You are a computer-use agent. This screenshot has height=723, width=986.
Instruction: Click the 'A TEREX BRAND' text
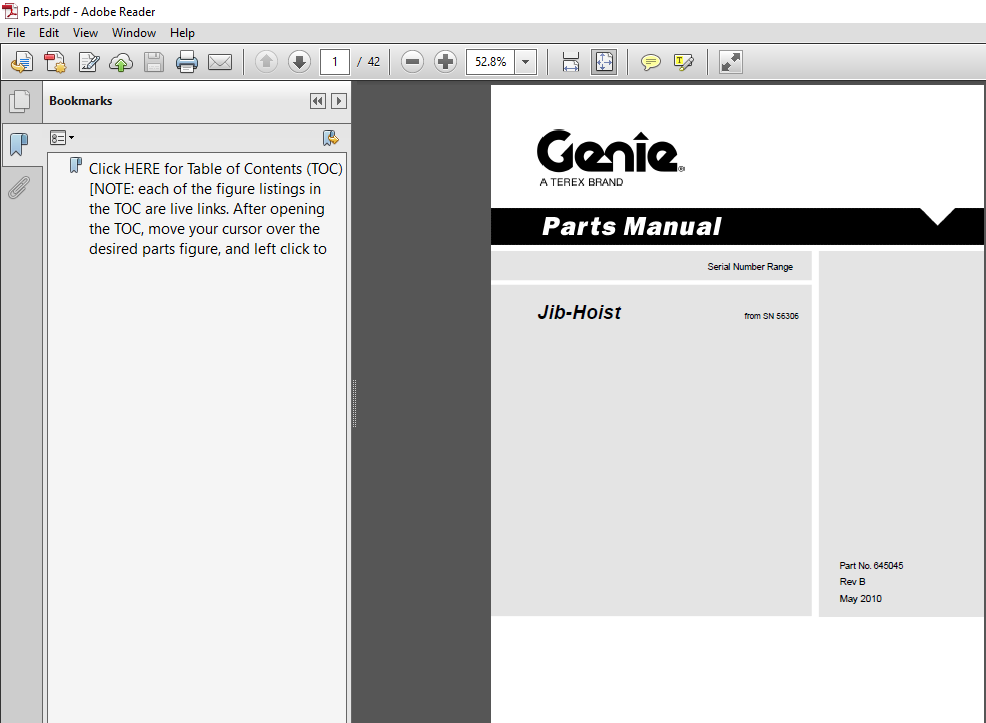(581, 182)
